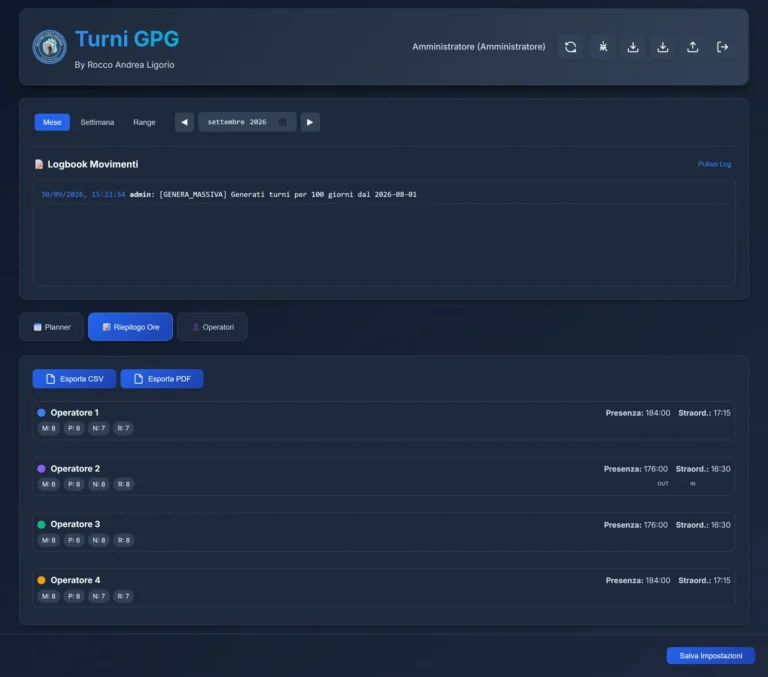Click the download icon beside the bug icon
Image resolution: width=768 pixels, height=677 pixels.
(x=633, y=47)
